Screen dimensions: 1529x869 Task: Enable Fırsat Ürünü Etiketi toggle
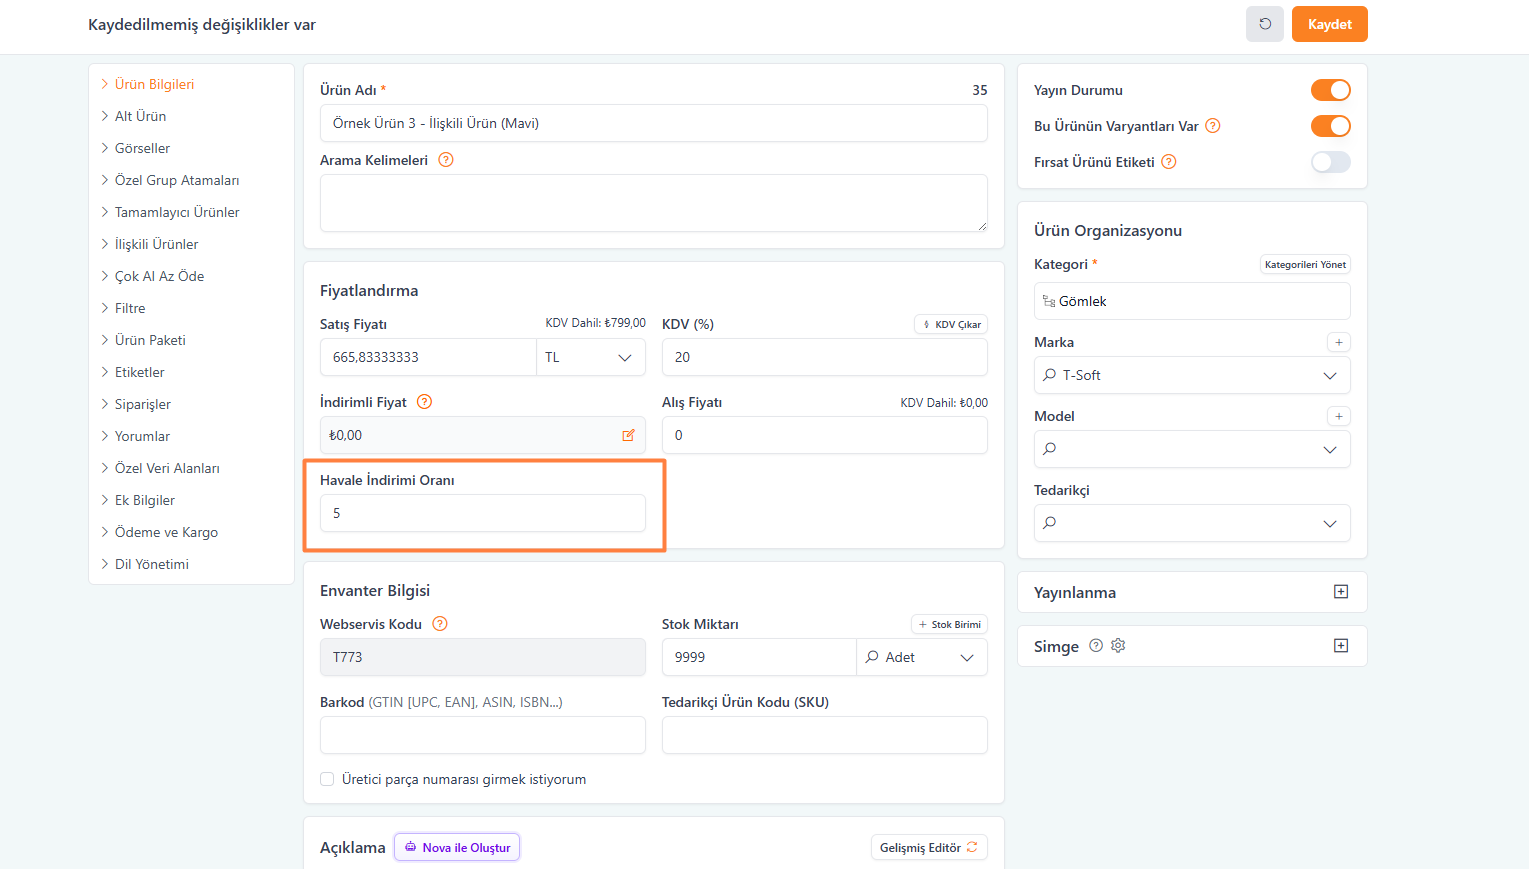(1330, 162)
